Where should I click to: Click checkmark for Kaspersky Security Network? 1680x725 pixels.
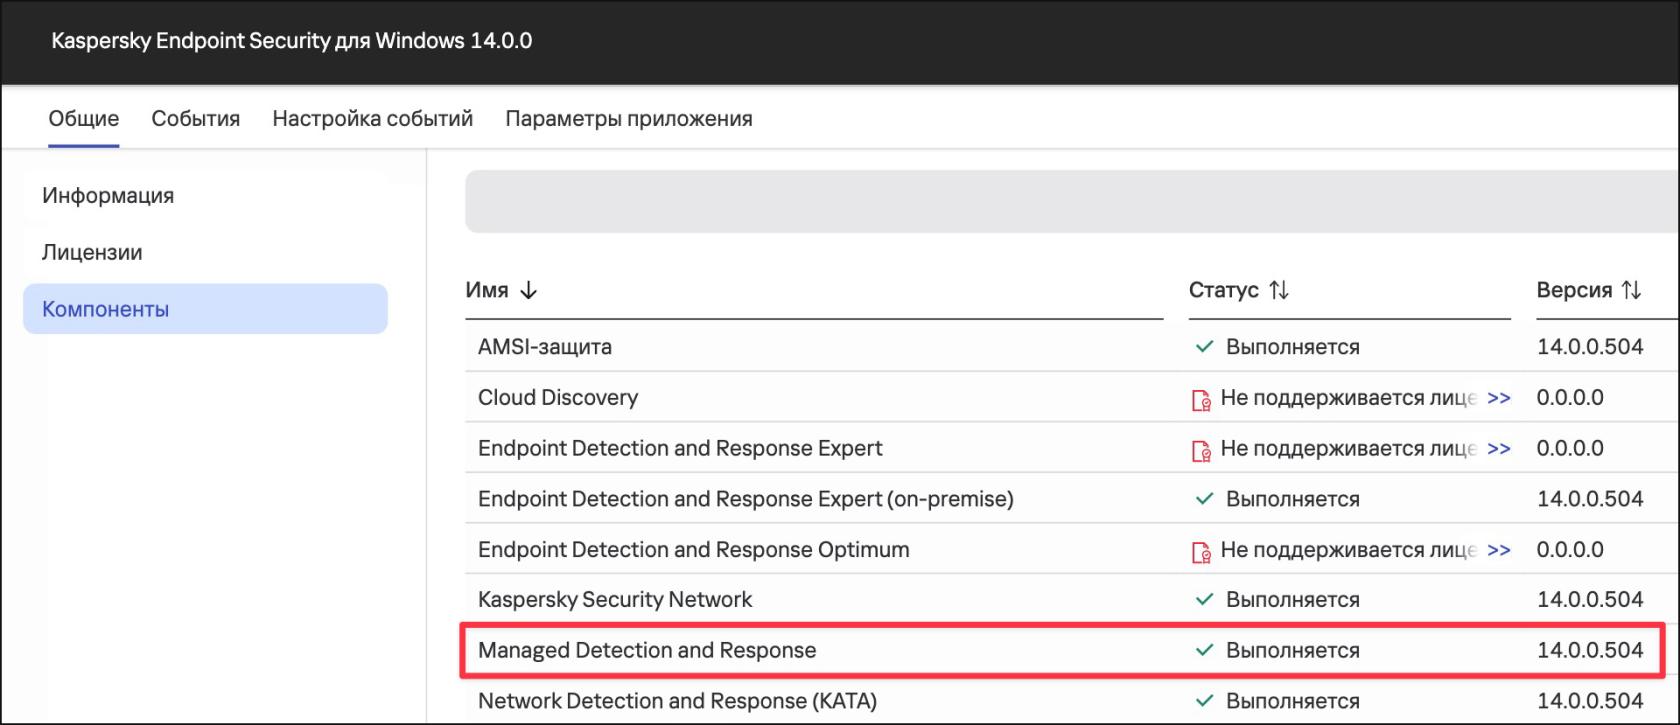pos(1205,600)
